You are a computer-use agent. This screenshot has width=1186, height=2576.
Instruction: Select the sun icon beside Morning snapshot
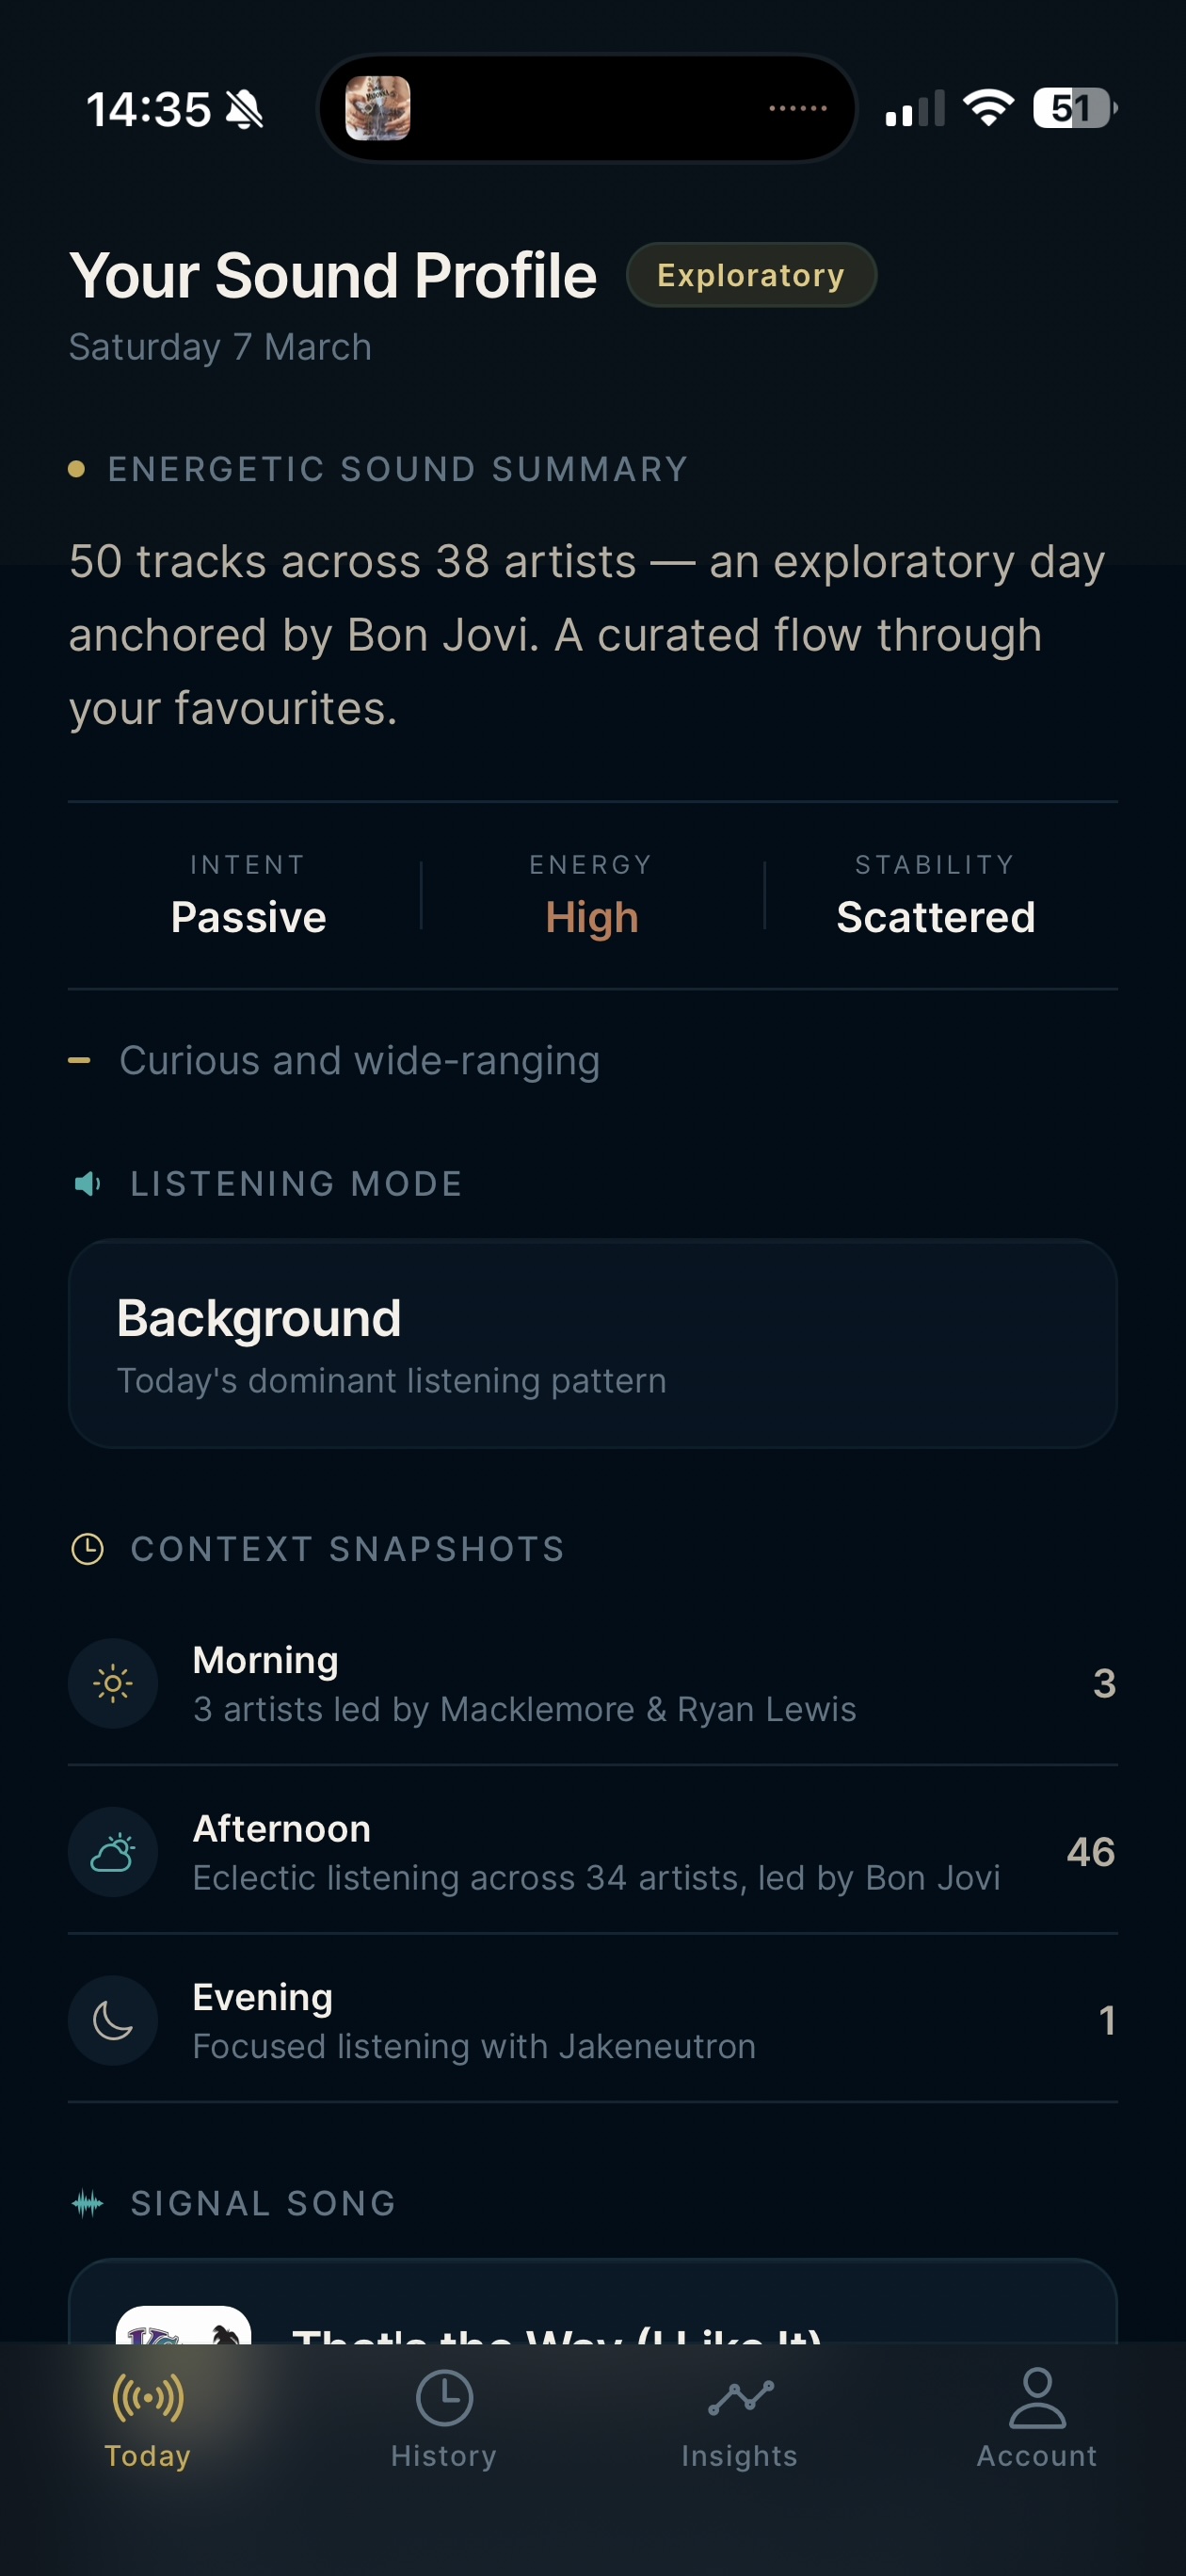[113, 1683]
